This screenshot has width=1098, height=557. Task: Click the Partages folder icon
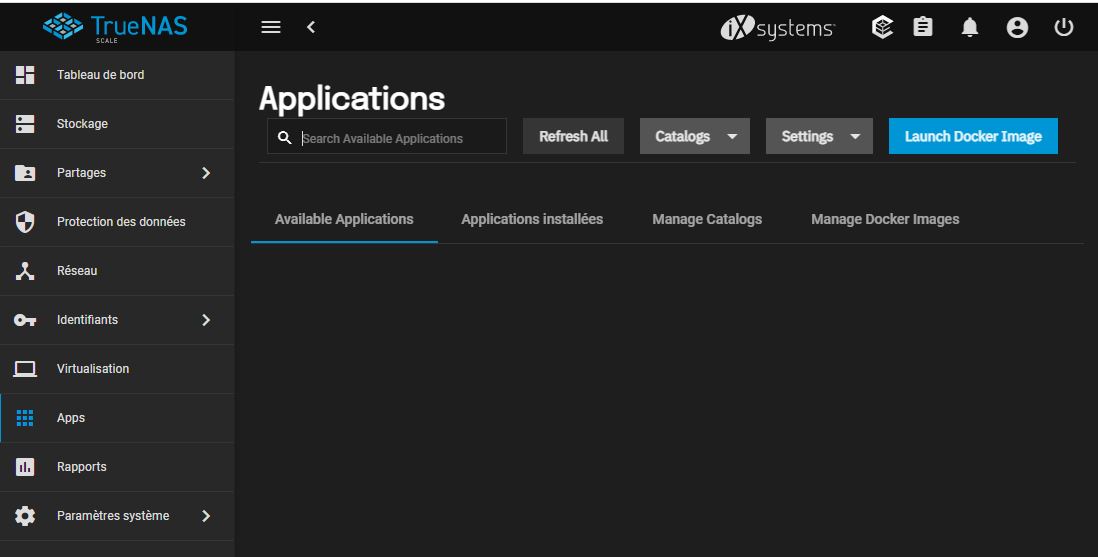pyautogui.click(x=25, y=173)
